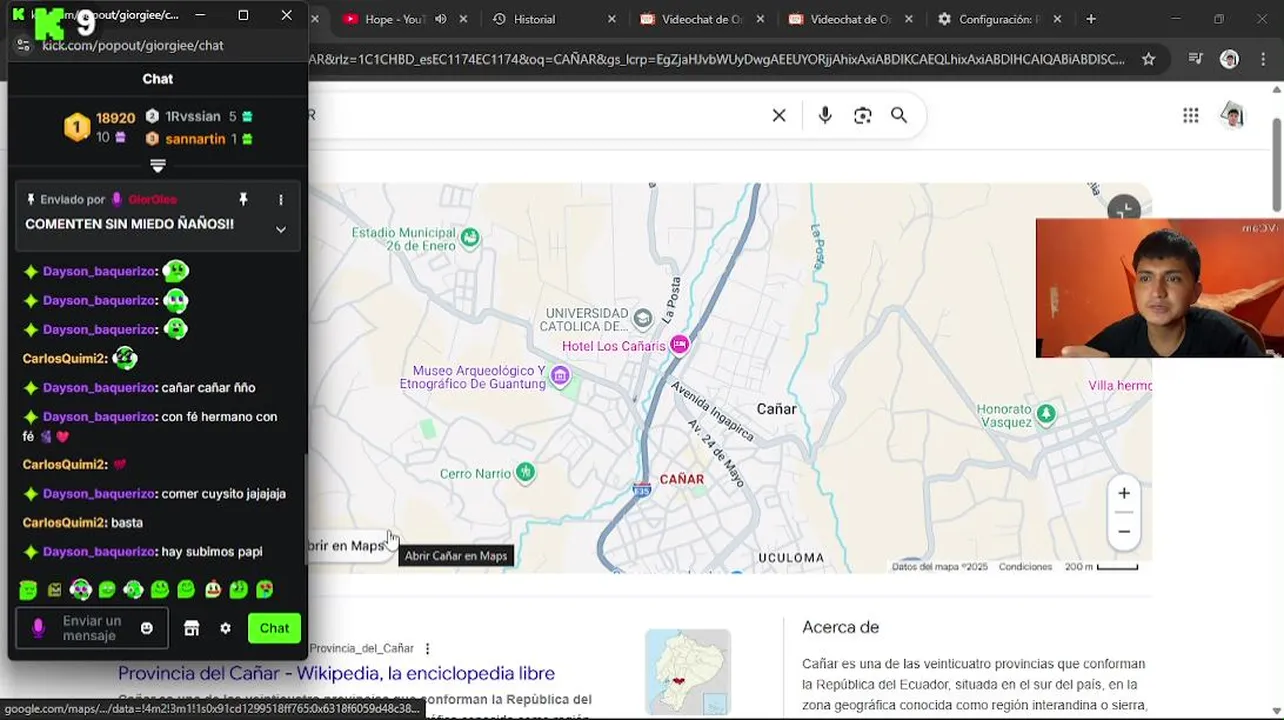
Task: Click the Hotel Los Cañaris map pin
Action: (680, 345)
